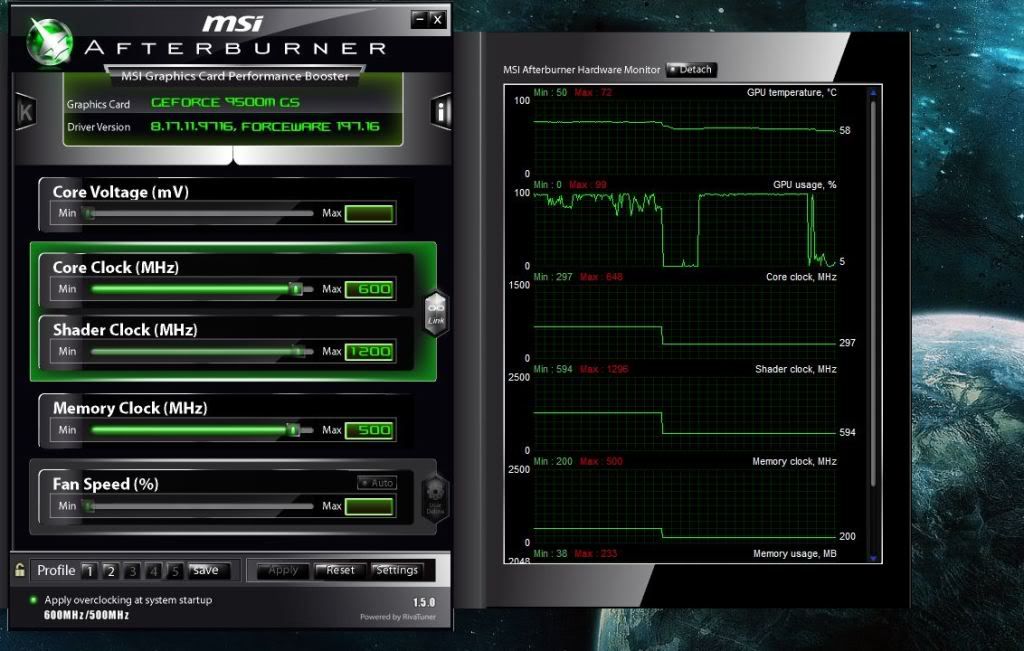This screenshot has width=1024, height=651.
Task: Click the Memory Clock slider handle
Action: (293, 430)
